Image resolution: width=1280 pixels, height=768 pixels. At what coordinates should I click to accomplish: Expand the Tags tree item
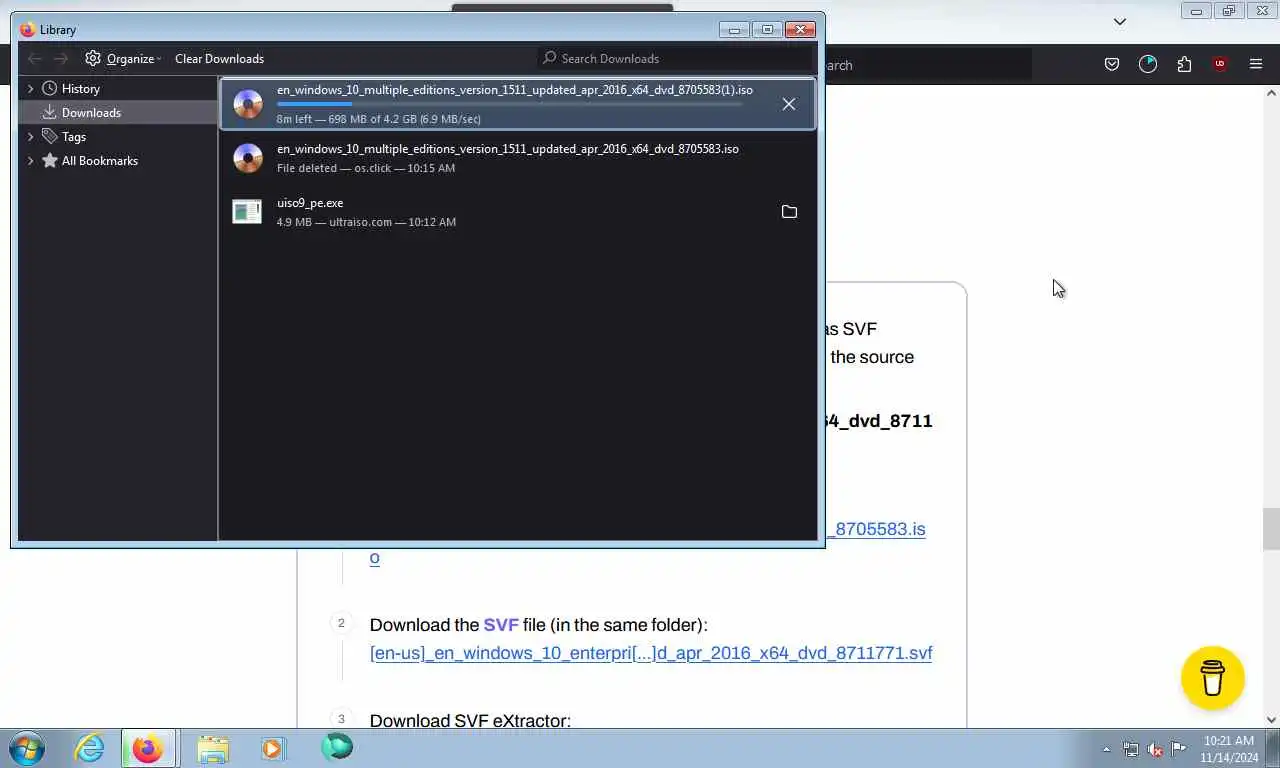coord(30,137)
